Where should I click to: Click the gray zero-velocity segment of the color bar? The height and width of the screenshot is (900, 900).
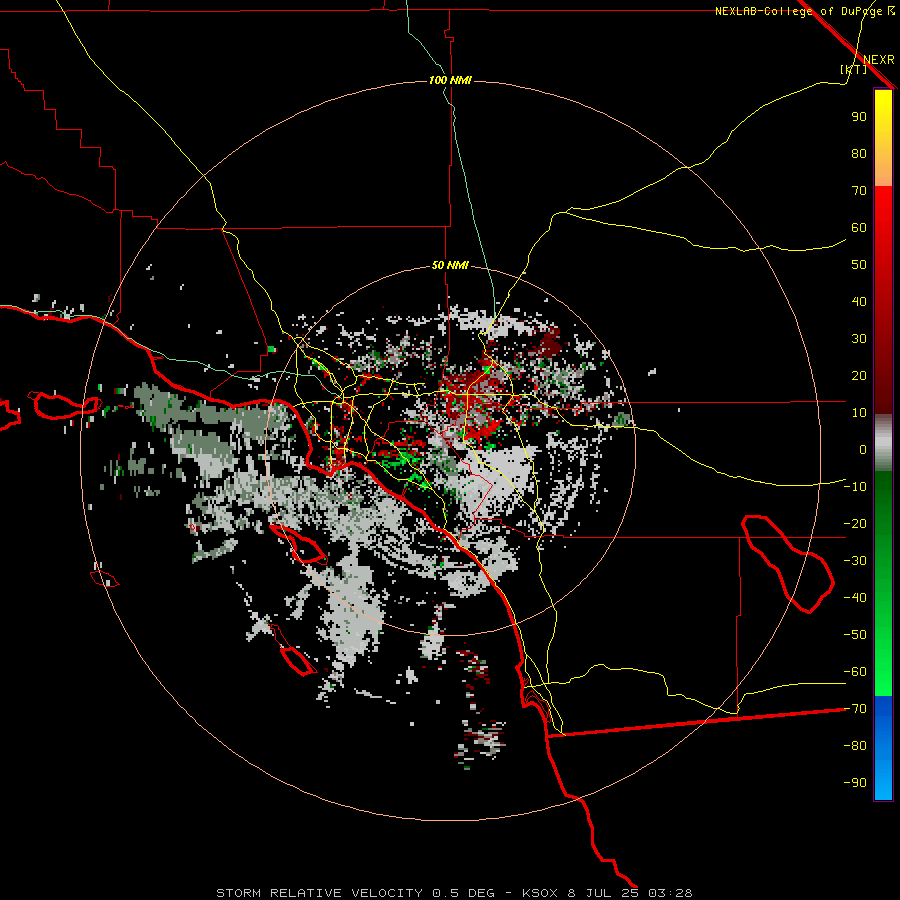pos(883,443)
